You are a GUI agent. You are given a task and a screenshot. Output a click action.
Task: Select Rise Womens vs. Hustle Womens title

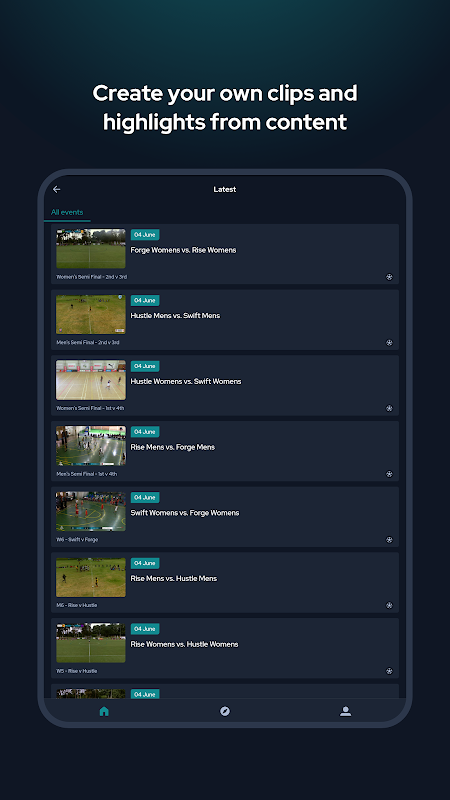[x=184, y=644]
